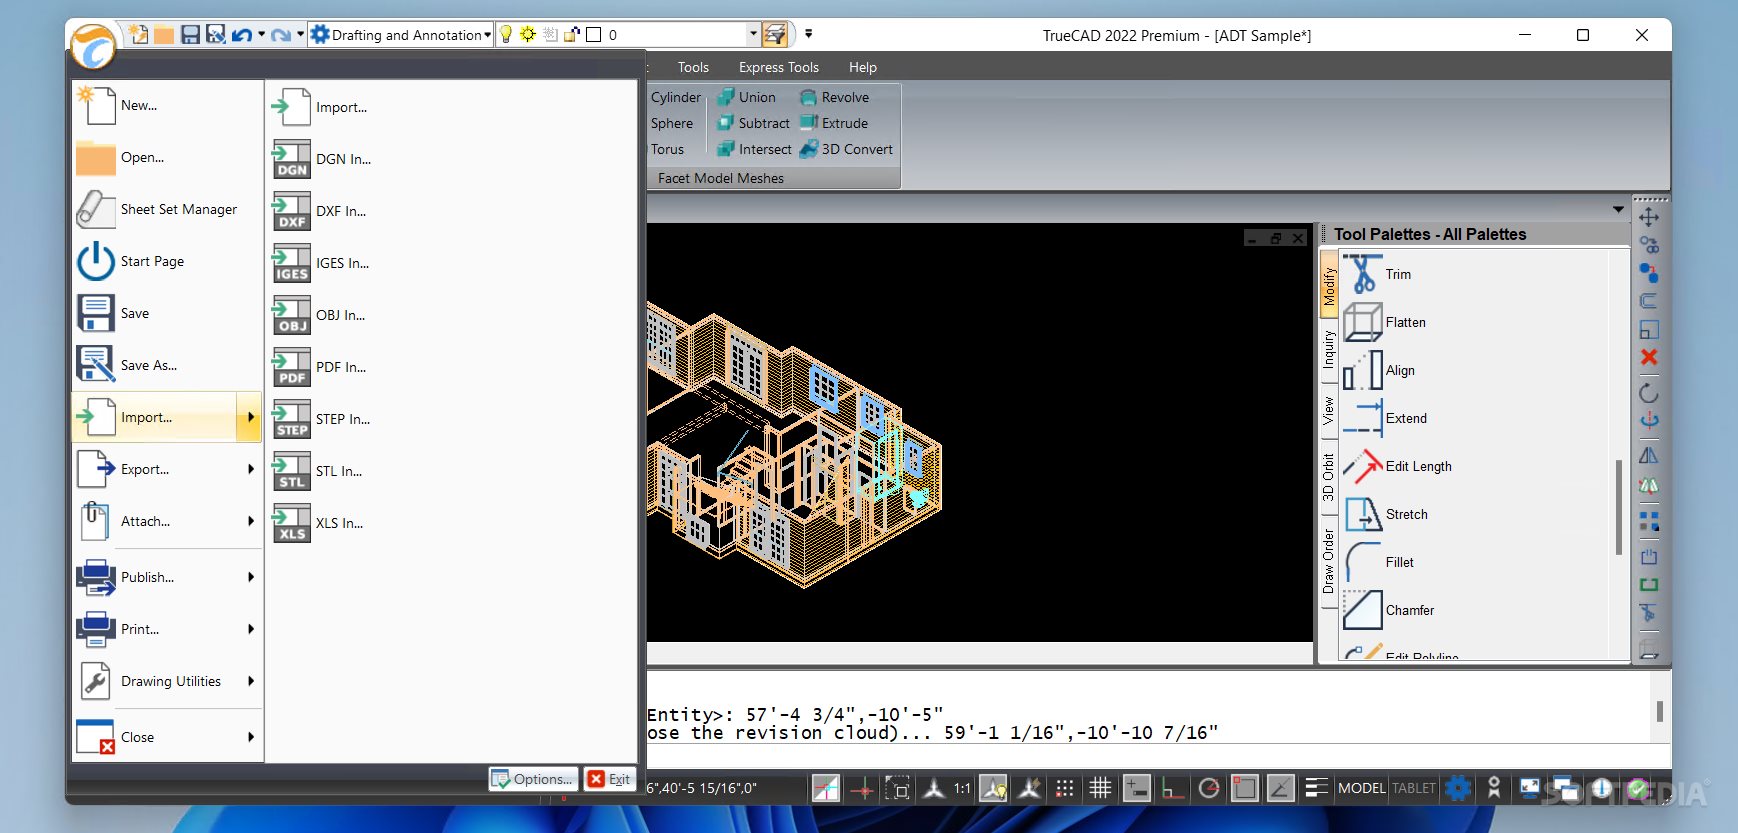
Task: Select the XLS In import option
Action: click(x=319, y=523)
